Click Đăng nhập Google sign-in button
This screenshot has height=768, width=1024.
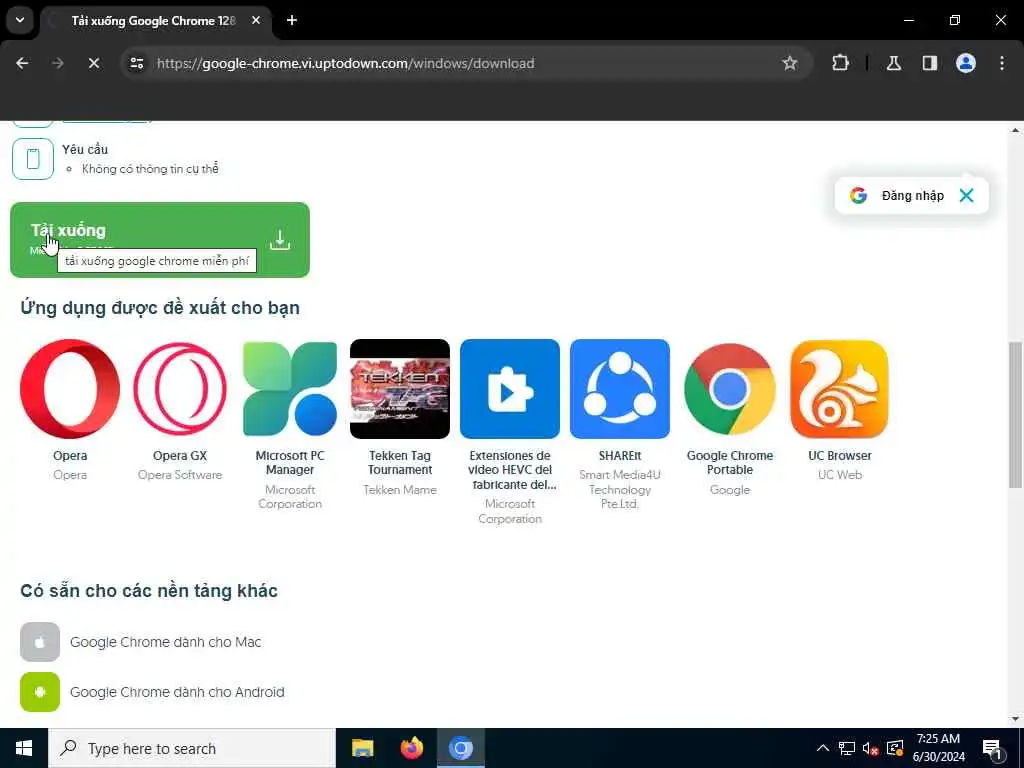[x=898, y=195]
